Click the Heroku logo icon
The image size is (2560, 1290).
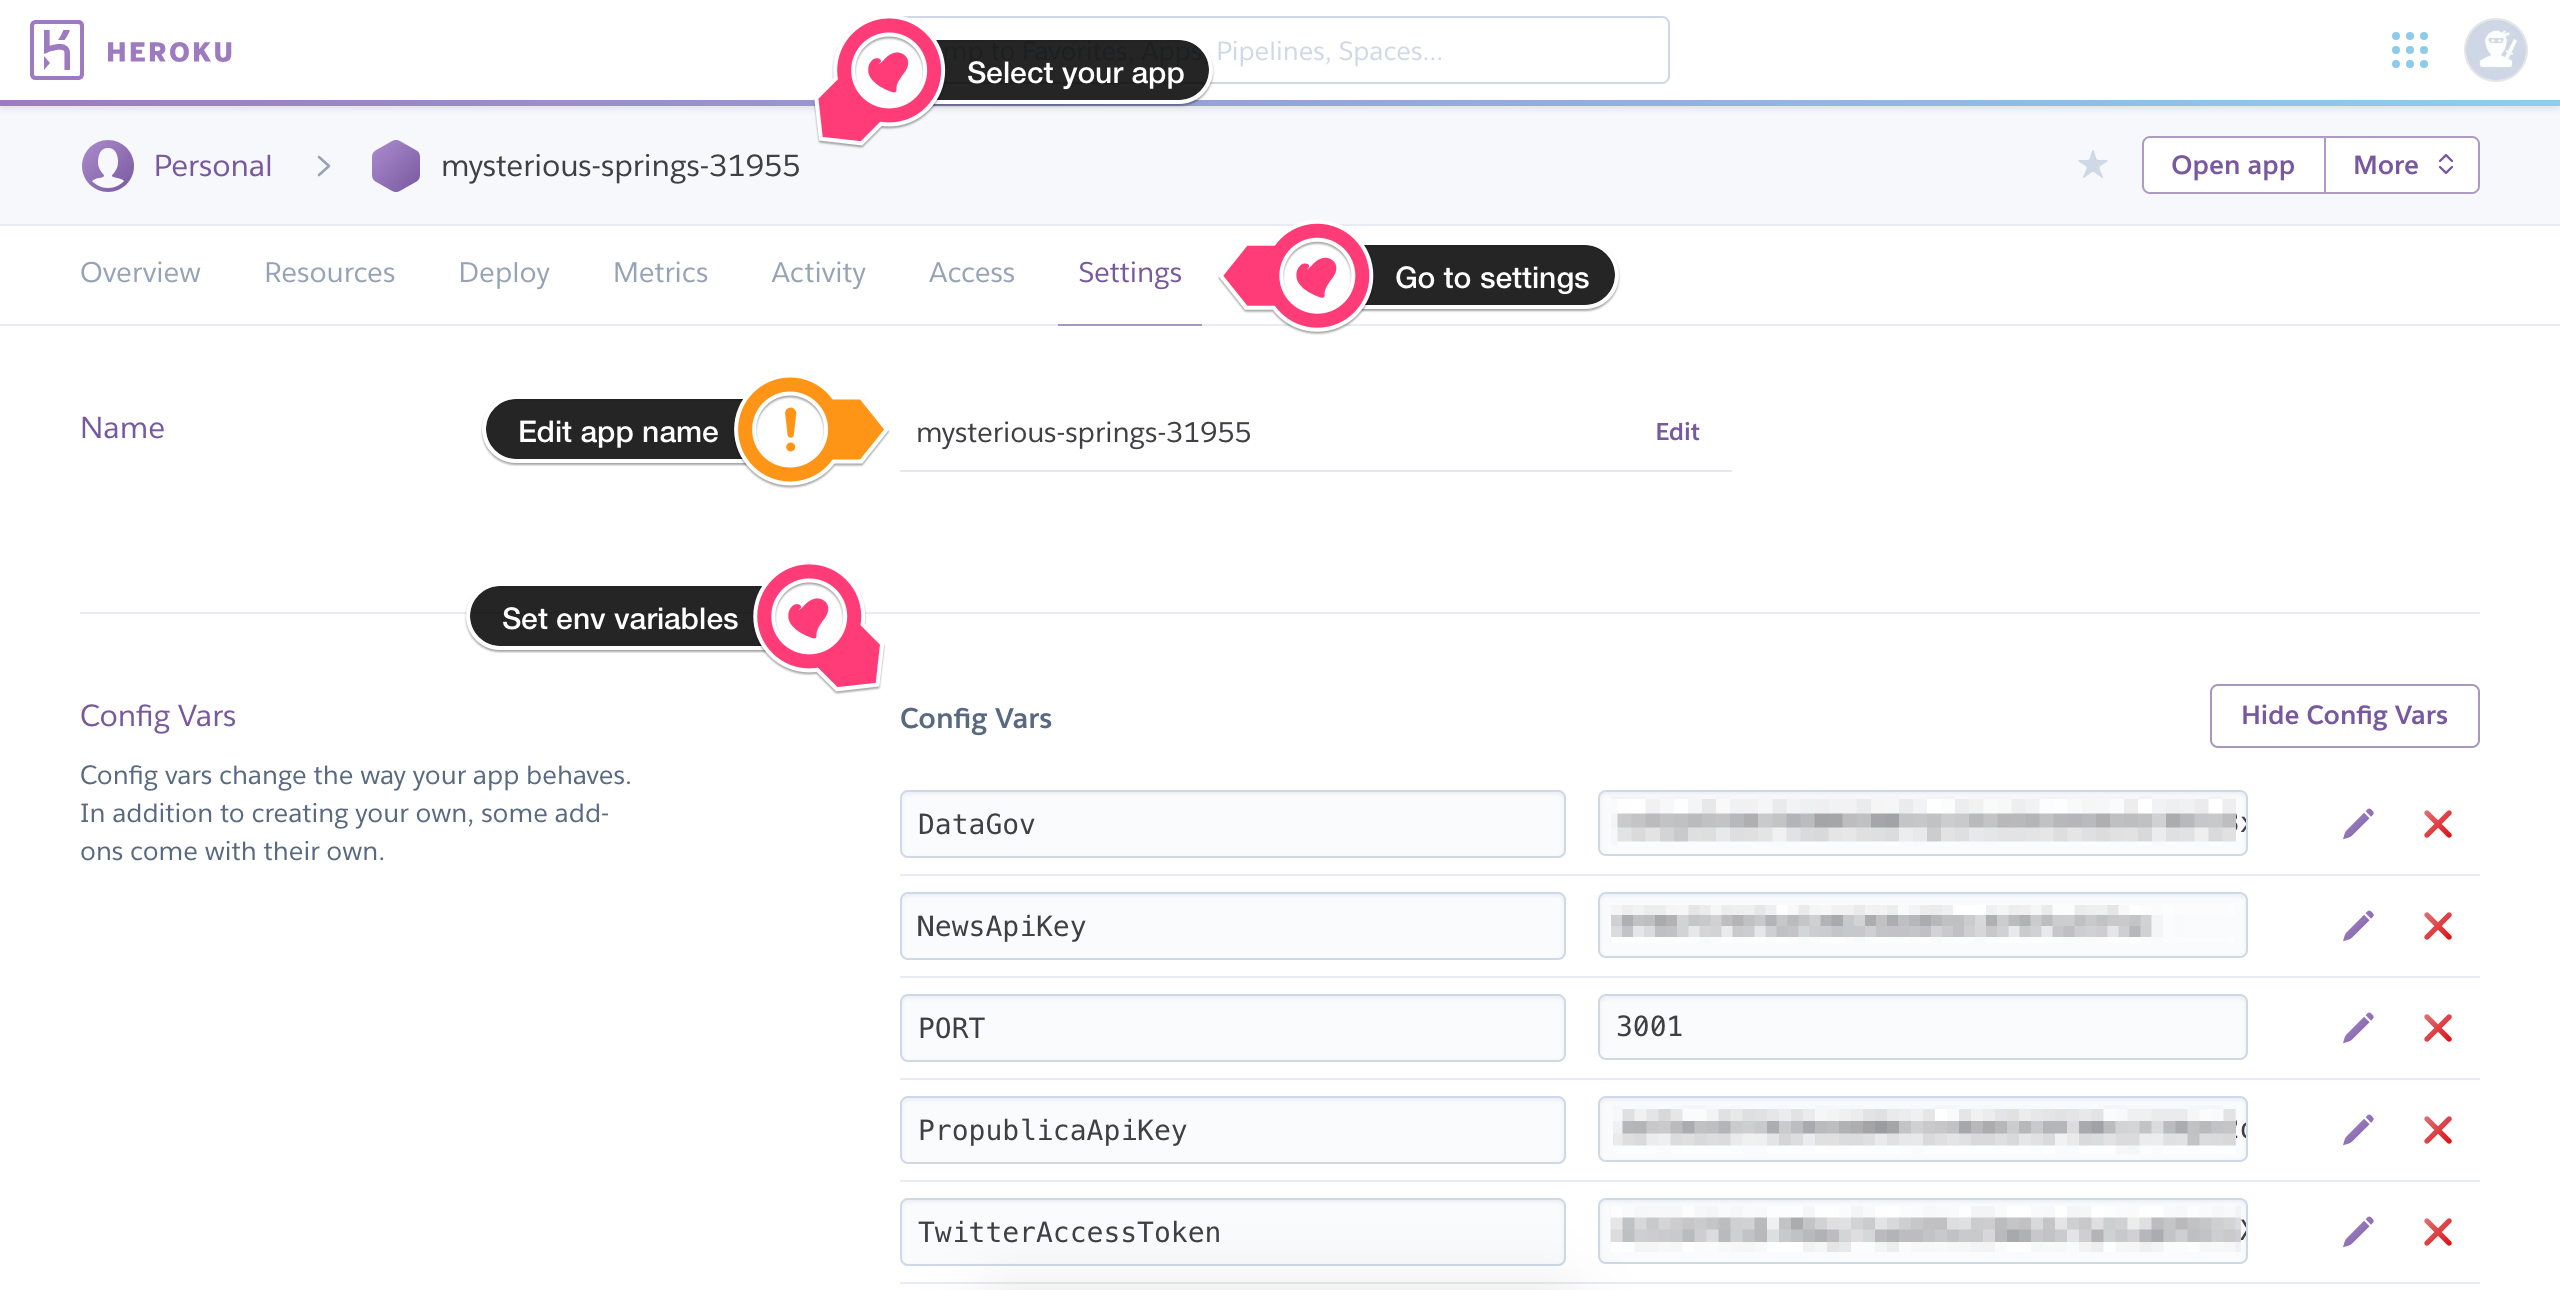pyautogui.click(x=56, y=50)
